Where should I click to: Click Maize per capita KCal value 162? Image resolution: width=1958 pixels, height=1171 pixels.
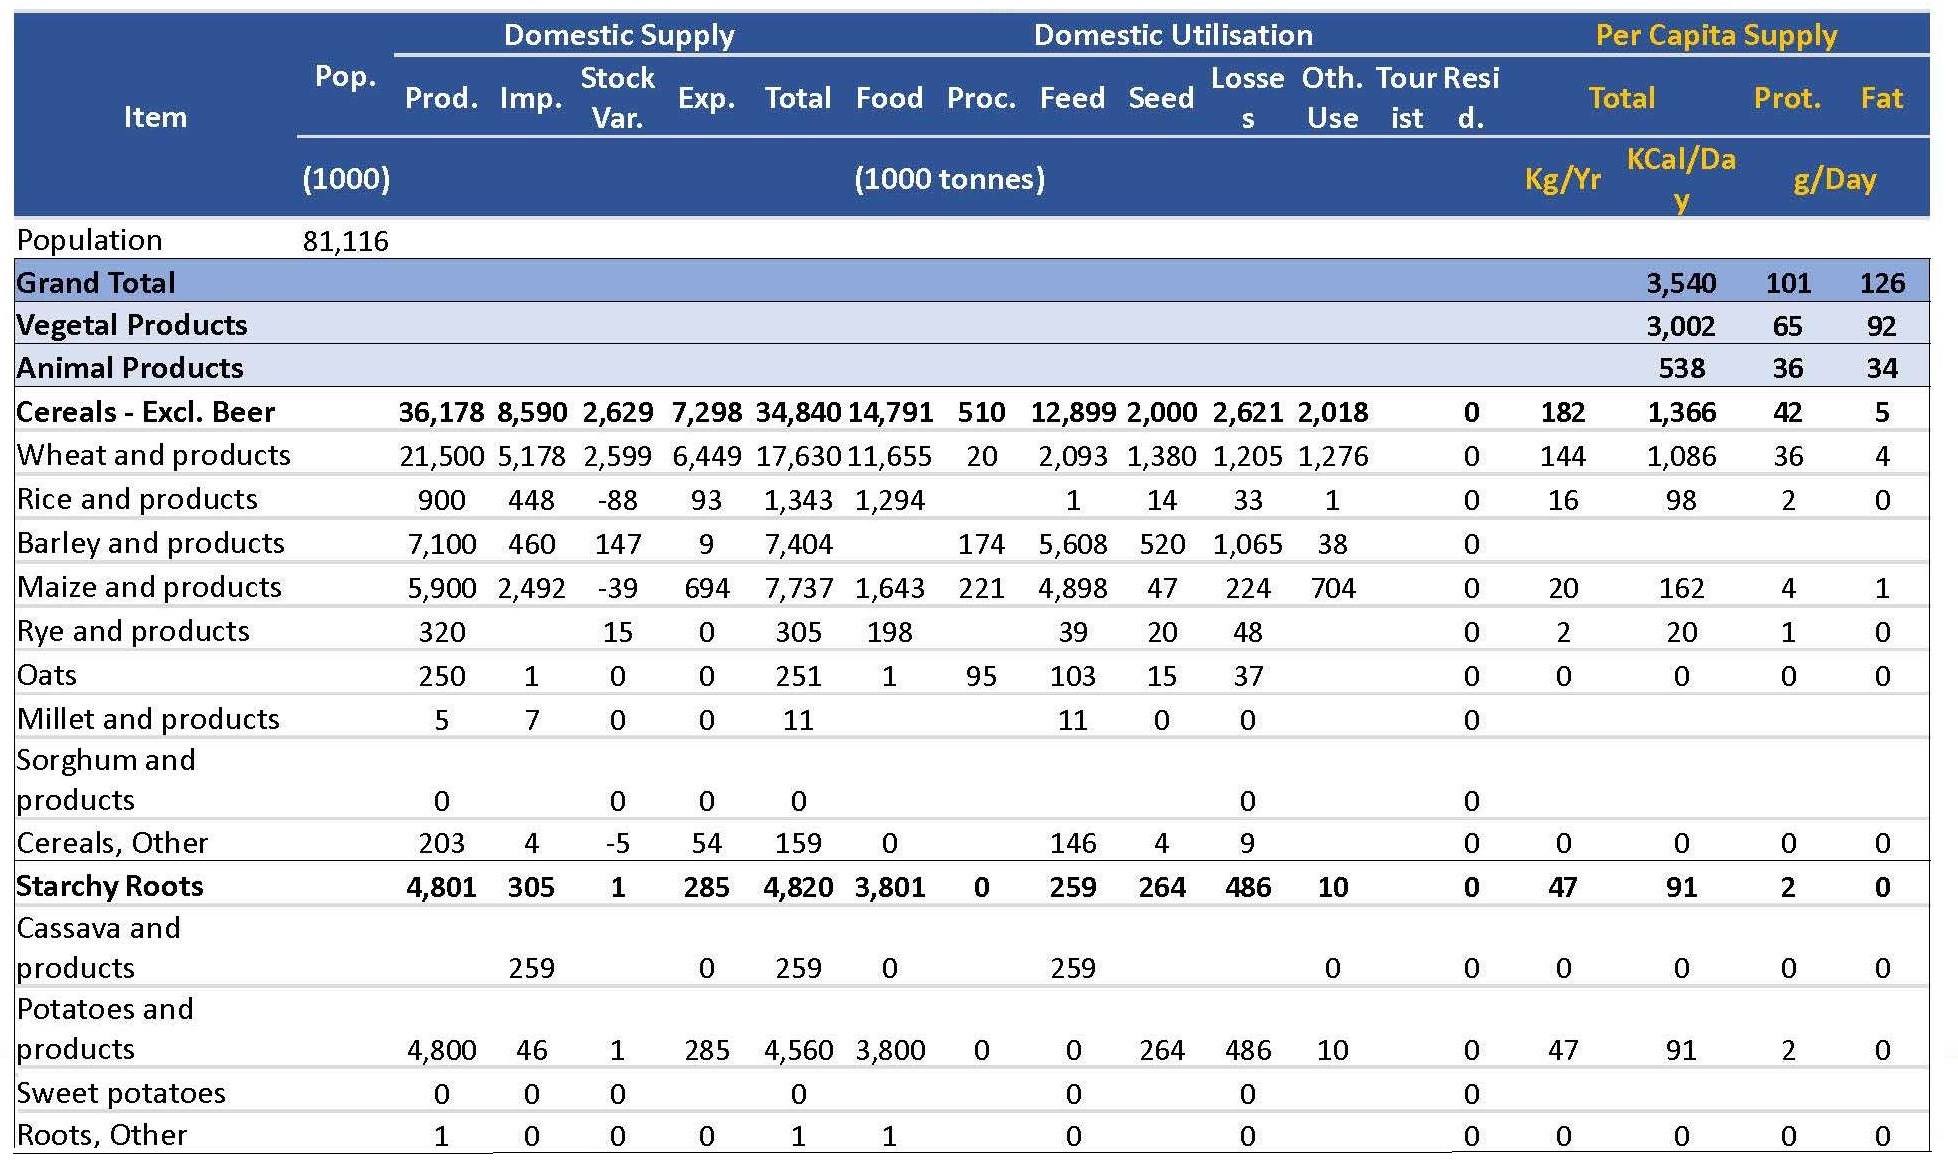click(1681, 588)
